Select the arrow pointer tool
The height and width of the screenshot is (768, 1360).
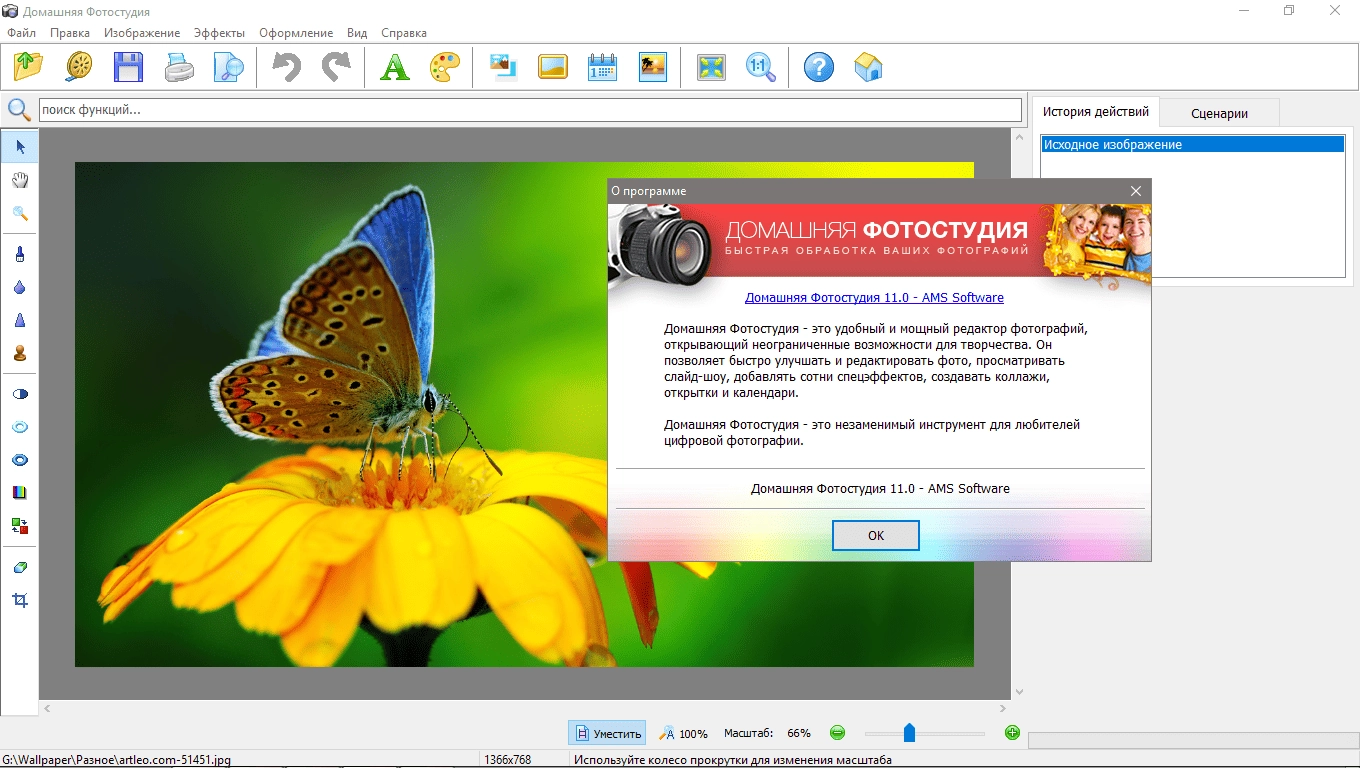[20, 146]
